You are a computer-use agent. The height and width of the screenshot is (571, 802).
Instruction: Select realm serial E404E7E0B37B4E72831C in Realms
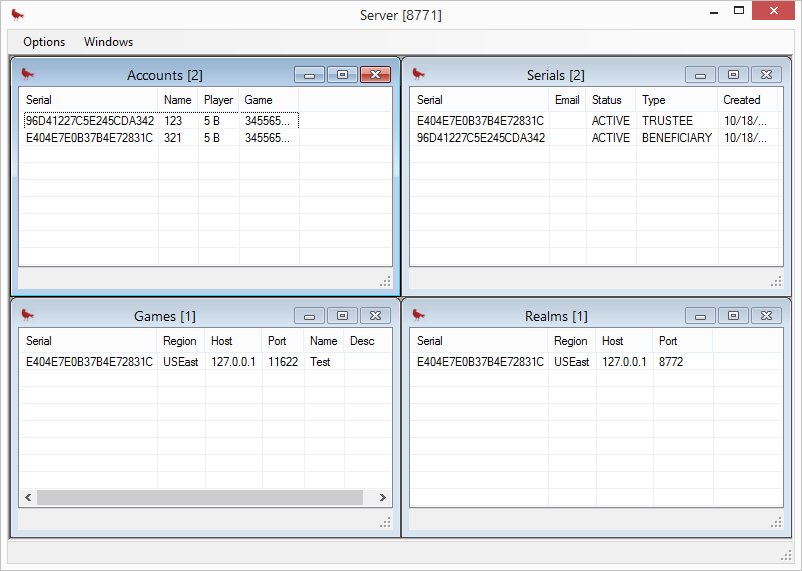tap(480, 362)
